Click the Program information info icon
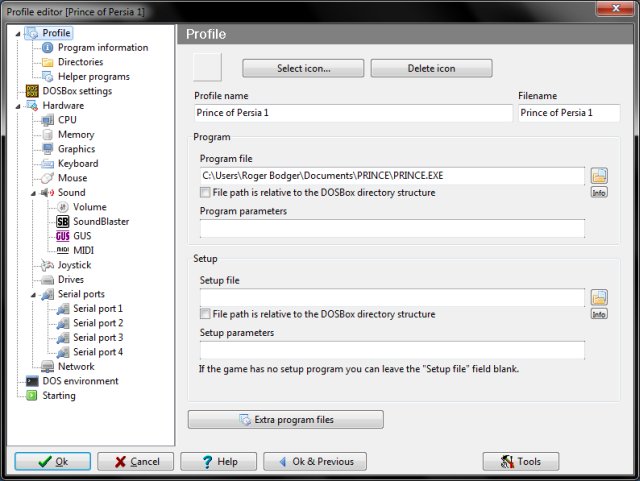 (x=47, y=48)
